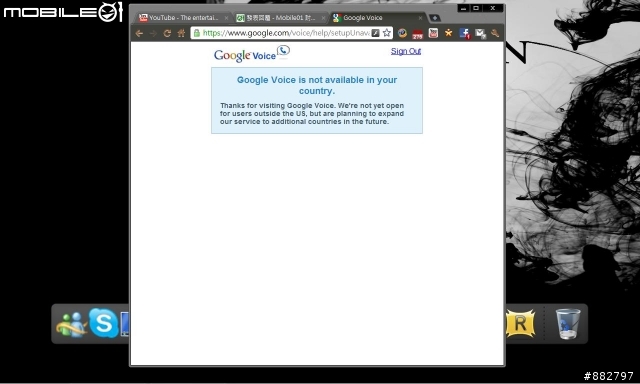This screenshot has width=640, height=384.
Task: Bookmark this page with the star icon
Action: pyautogui.click(x=387, y=33)
